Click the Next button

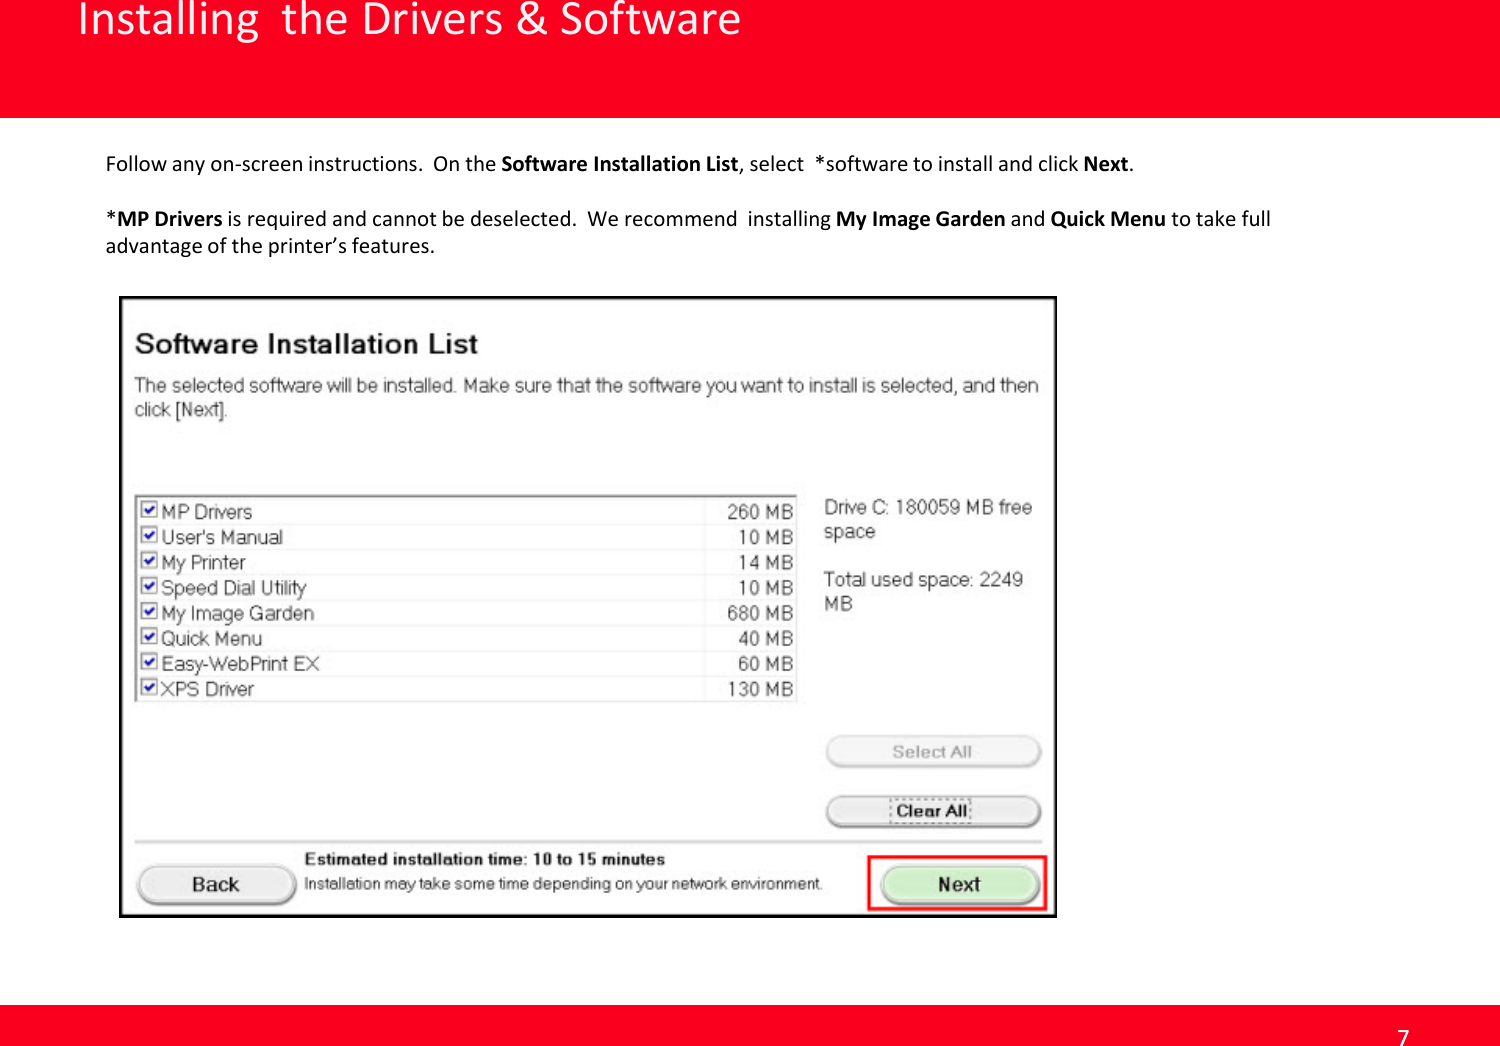tap(957, 884)
